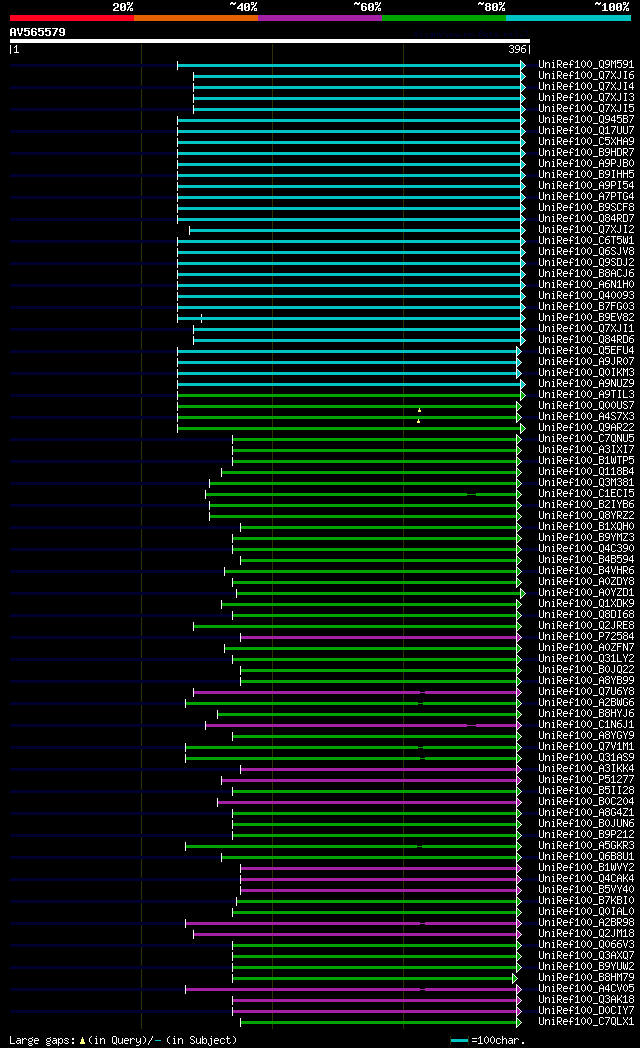Select the UniRef100_C7QLX1 label
The image size is (640, 1048).
pos(586,1022)
